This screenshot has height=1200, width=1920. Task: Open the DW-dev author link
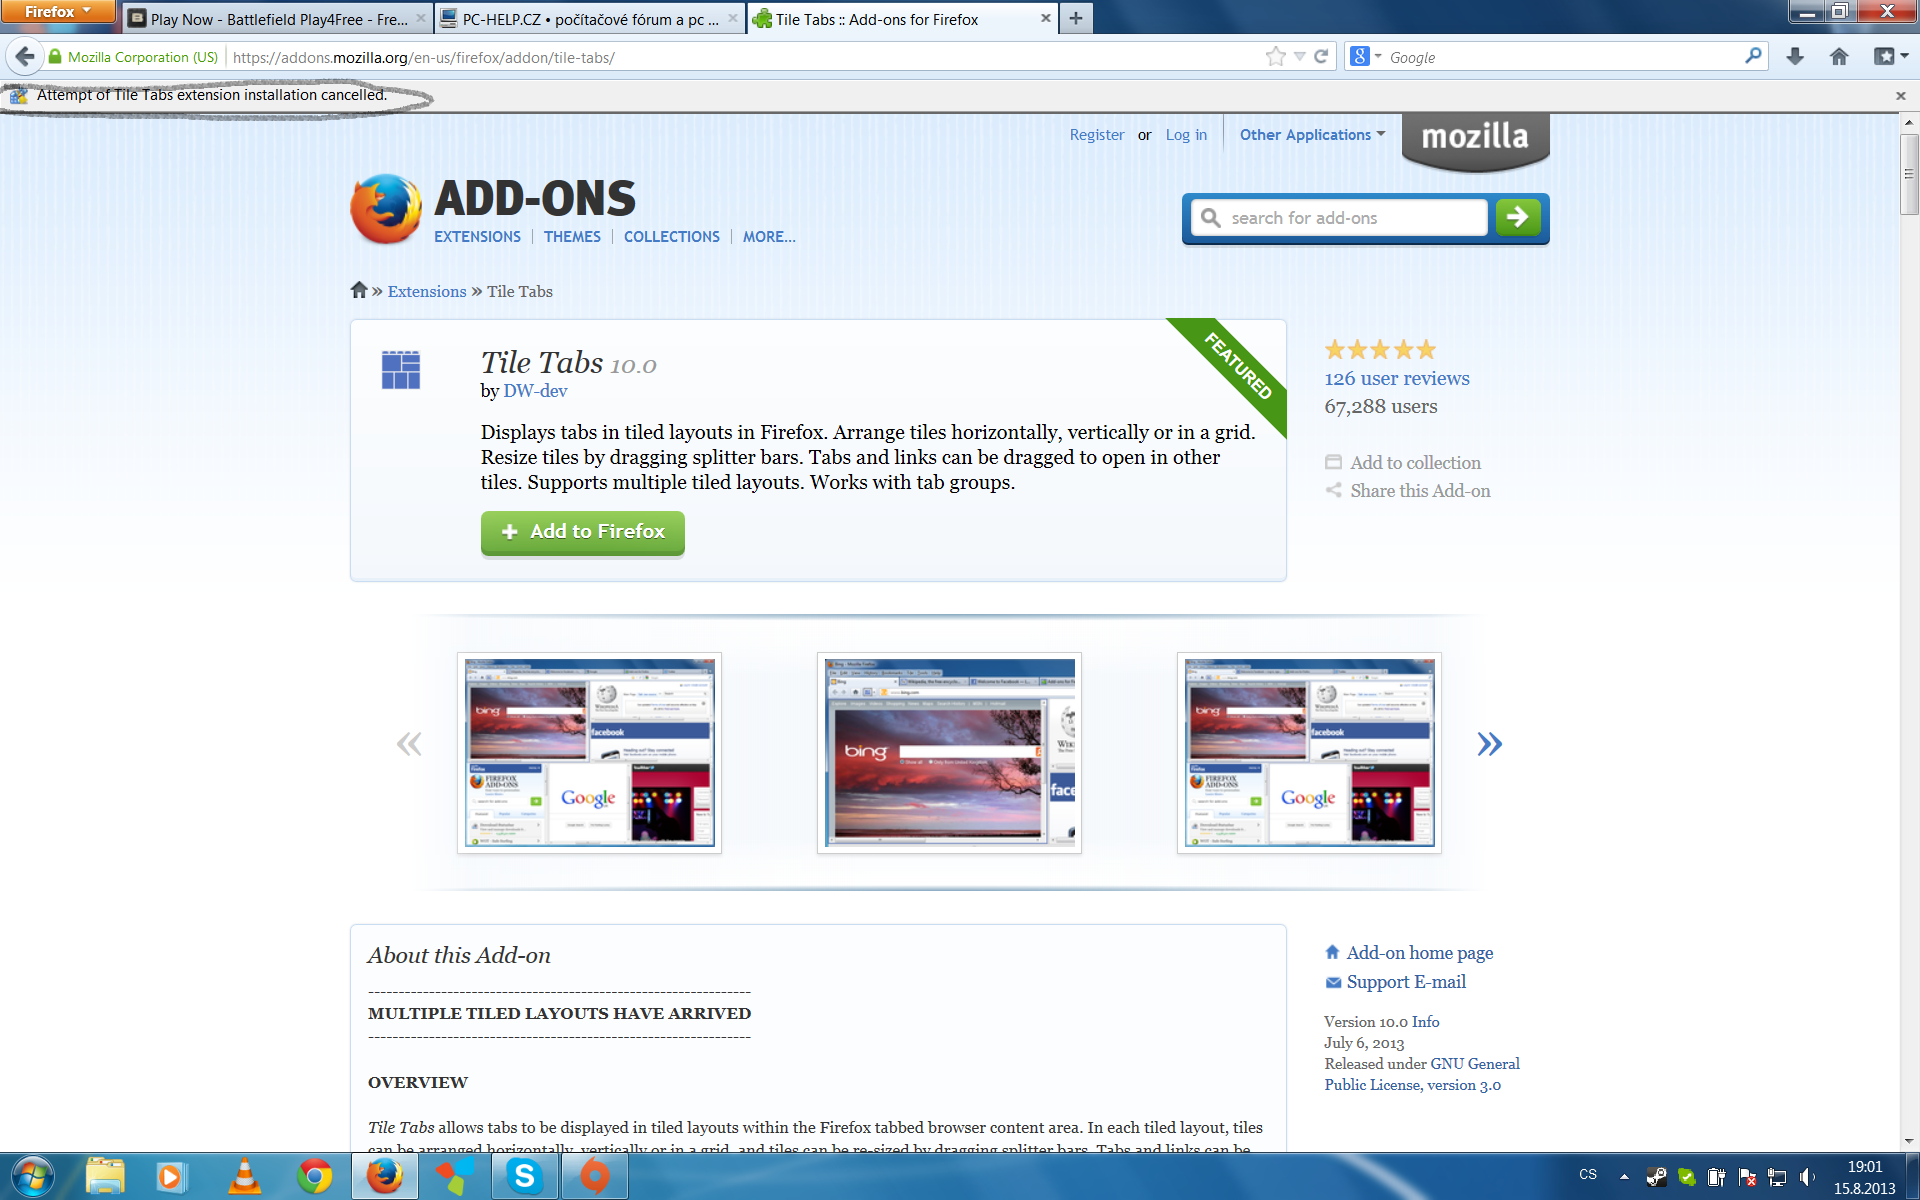click(x=535, y=391)
